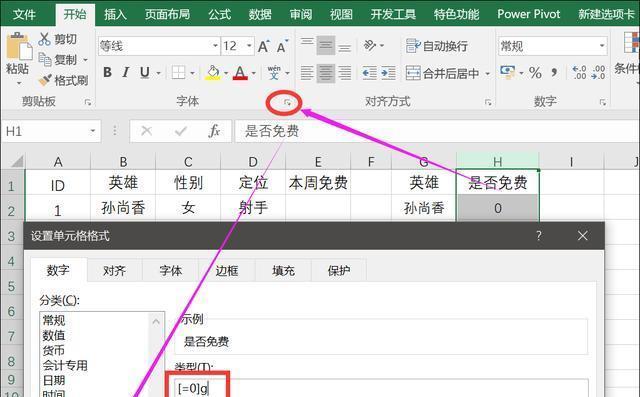Align text left
Viewport: 640px width, 397px height.
[x=307, y=73]
